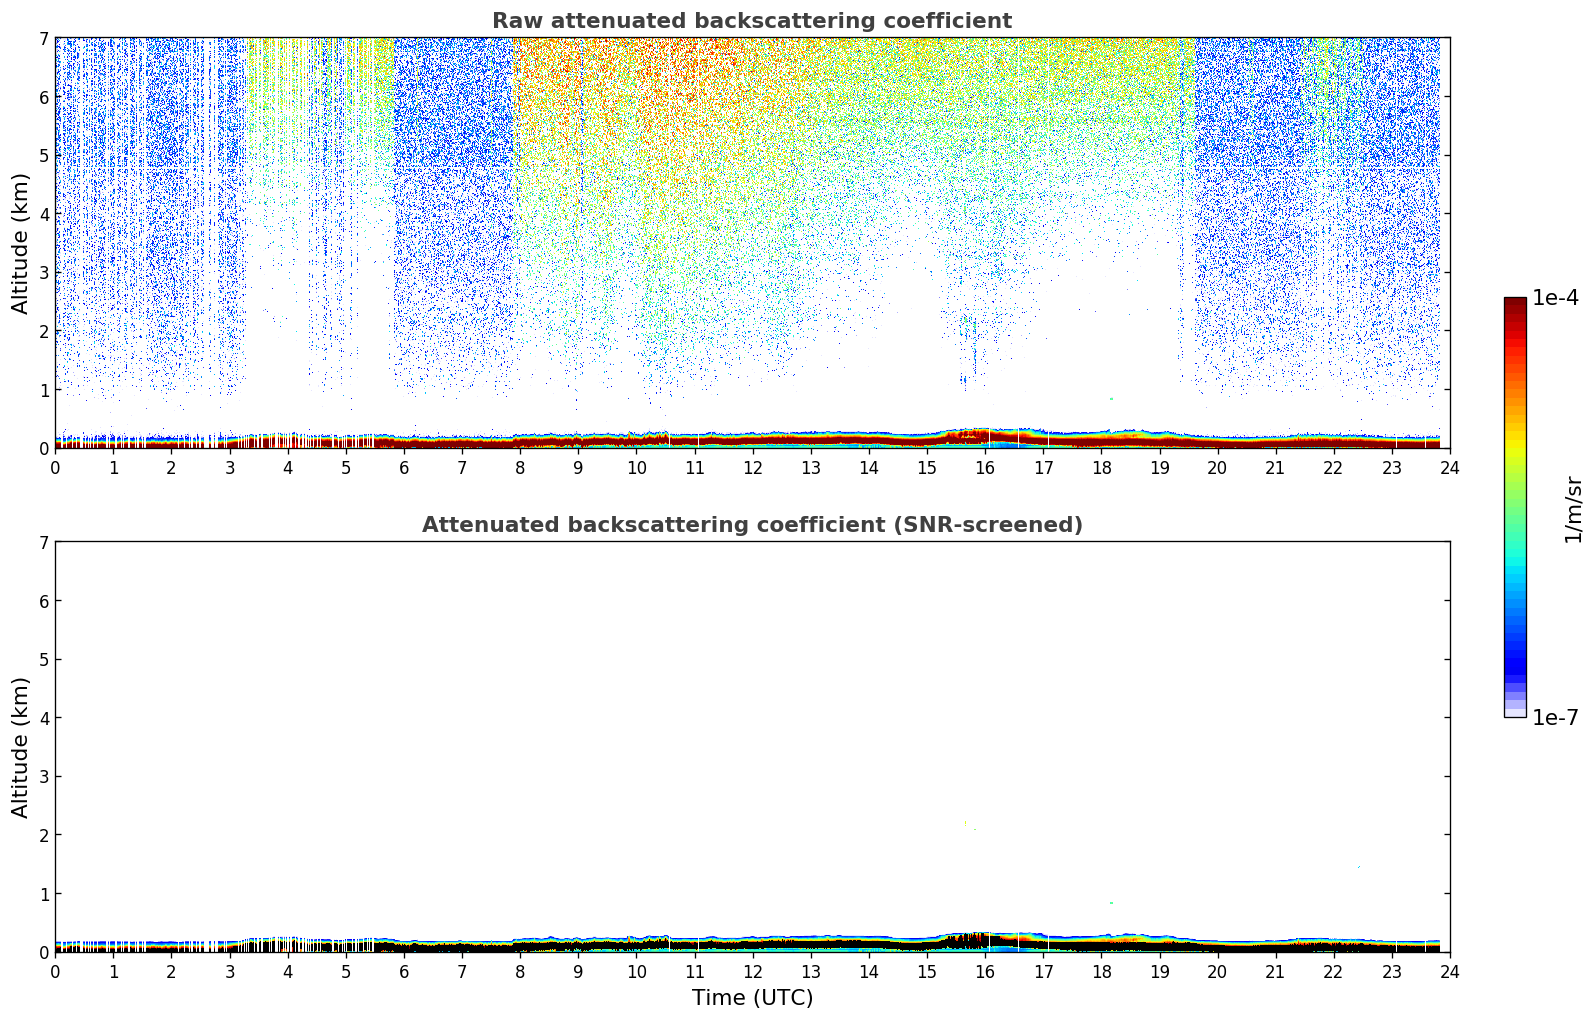The image size is (1595, 1020).
Task: Click inside the SNR-screened plot area
Action: 752,747
